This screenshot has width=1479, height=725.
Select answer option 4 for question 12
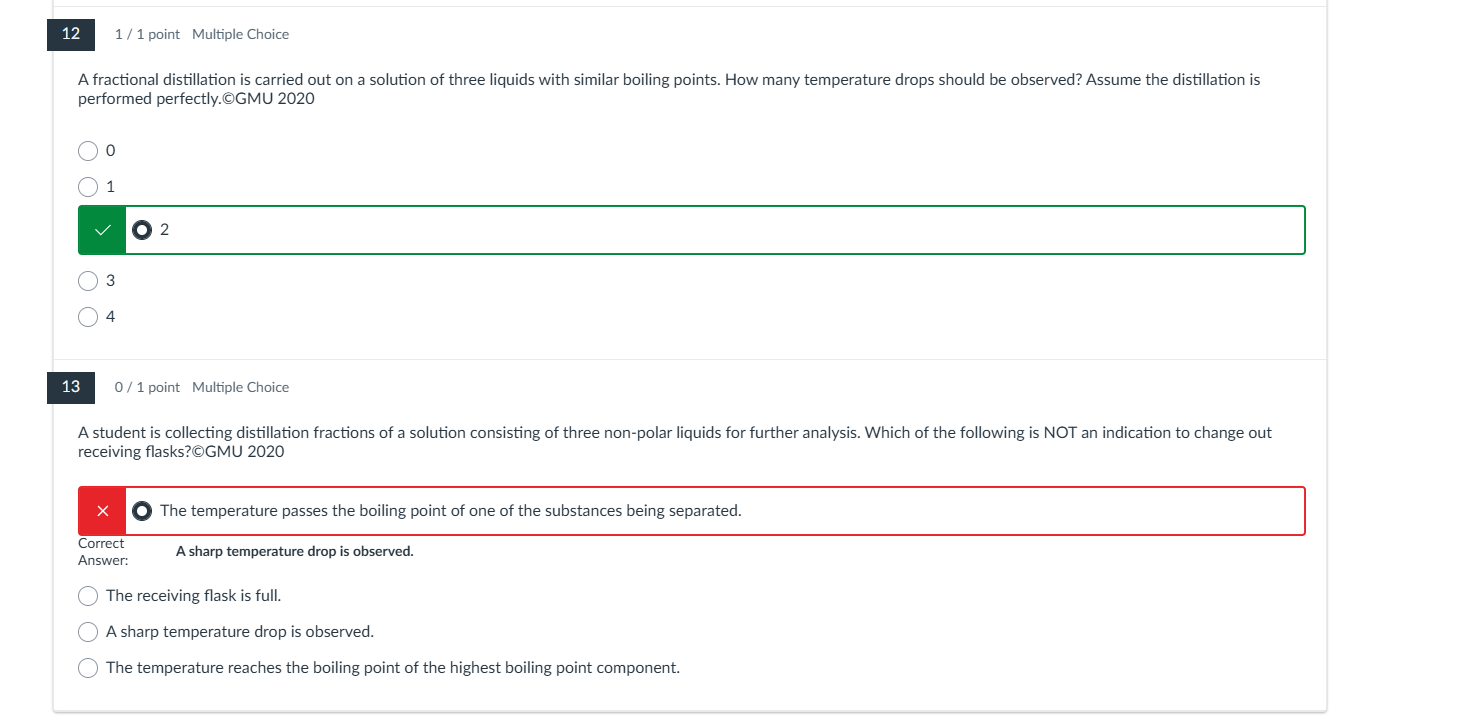click(x=89, y=317)
